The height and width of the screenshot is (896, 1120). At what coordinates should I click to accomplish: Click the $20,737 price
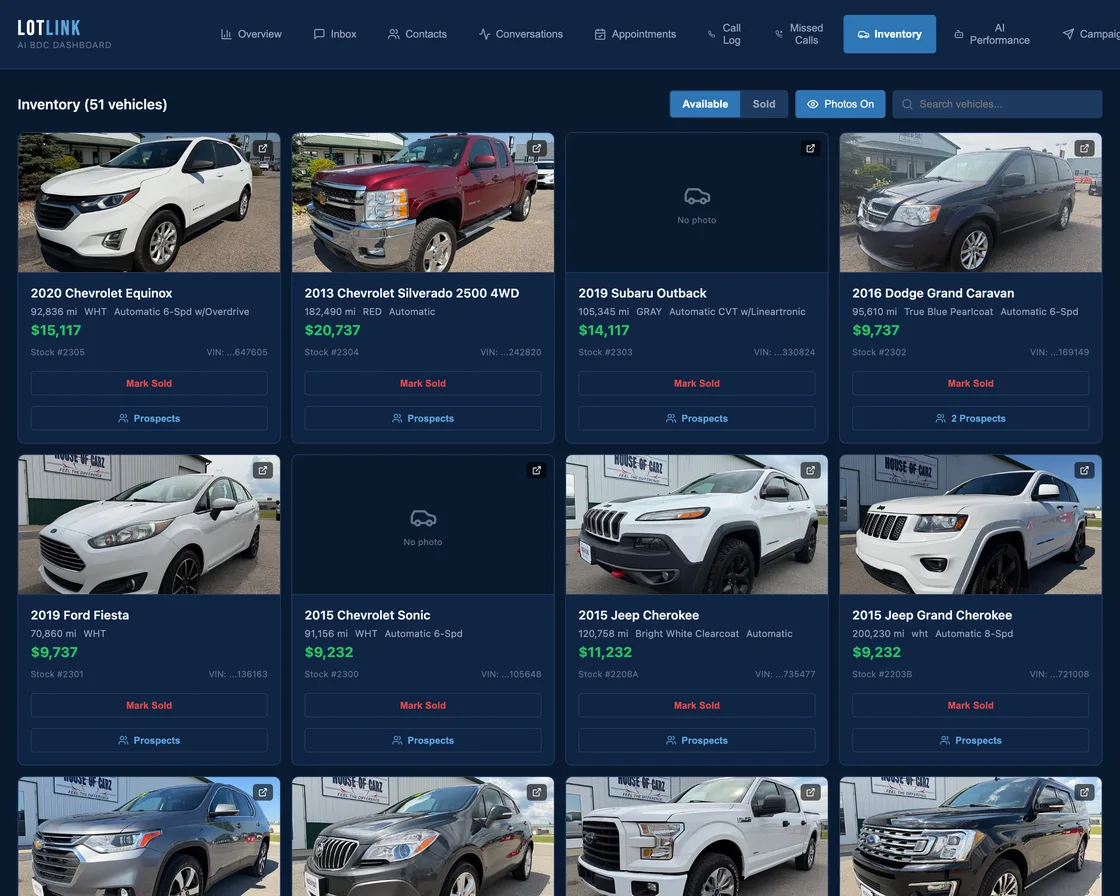(332, 330)
